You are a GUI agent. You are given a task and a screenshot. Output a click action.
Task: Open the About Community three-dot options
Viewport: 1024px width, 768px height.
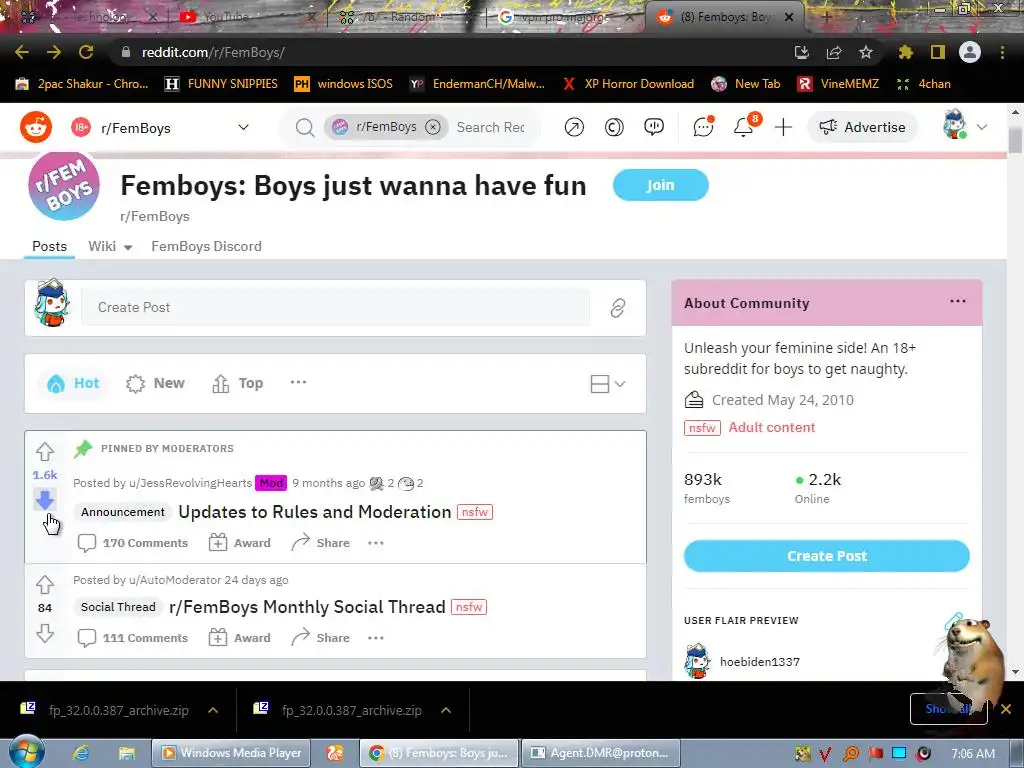point(958,301)
